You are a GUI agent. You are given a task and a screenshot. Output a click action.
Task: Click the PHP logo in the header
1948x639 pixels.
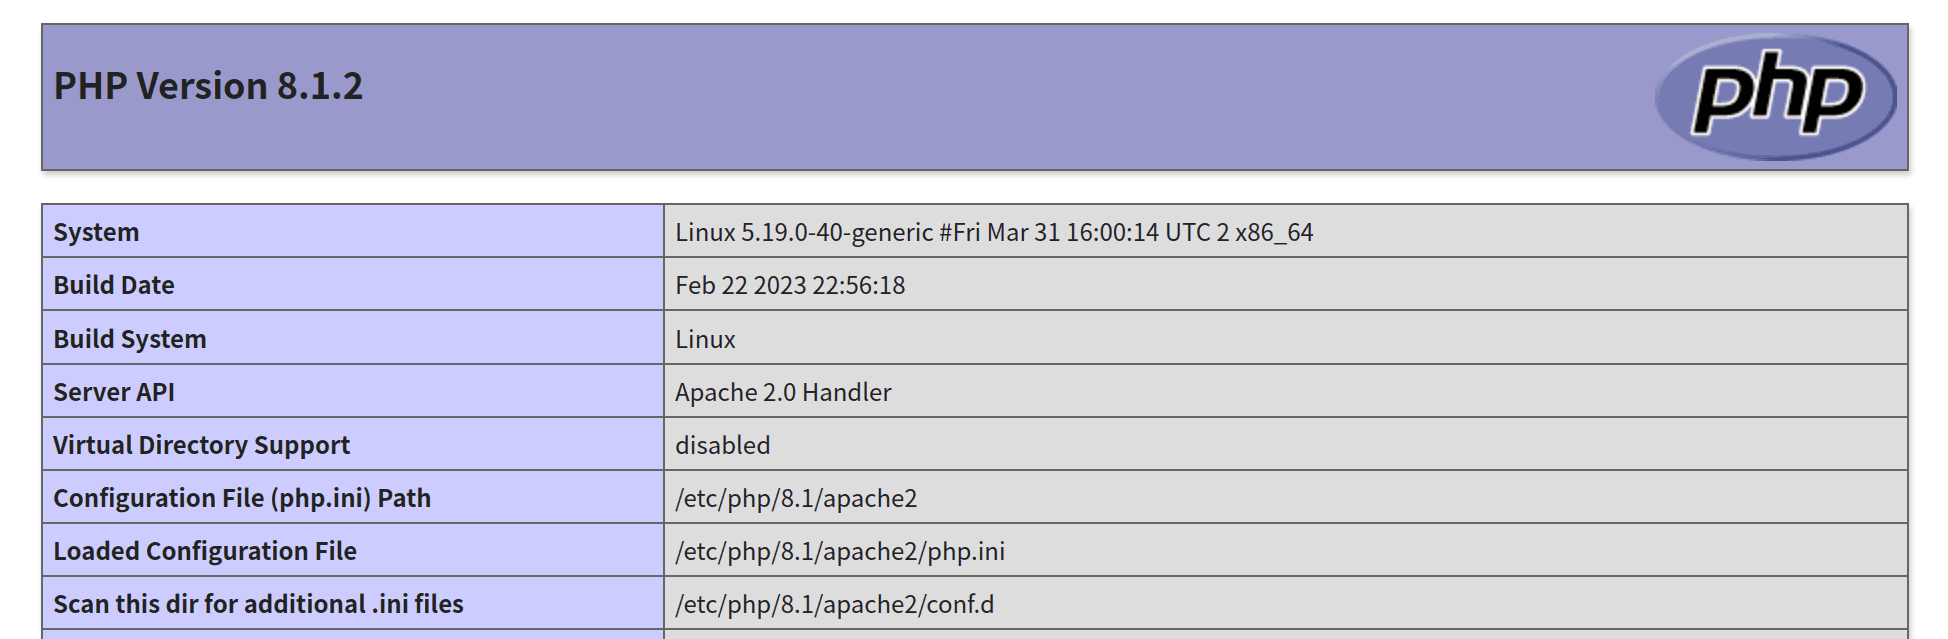pos(1776,97)
